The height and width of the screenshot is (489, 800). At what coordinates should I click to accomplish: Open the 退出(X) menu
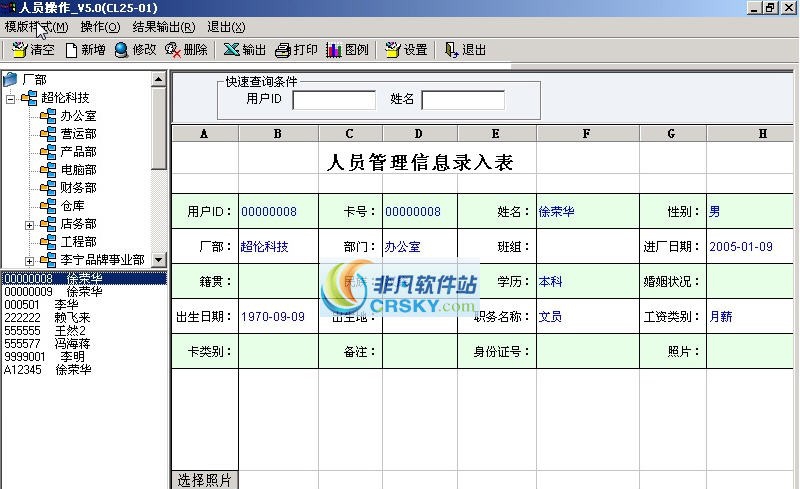click(x=226, y=27)
